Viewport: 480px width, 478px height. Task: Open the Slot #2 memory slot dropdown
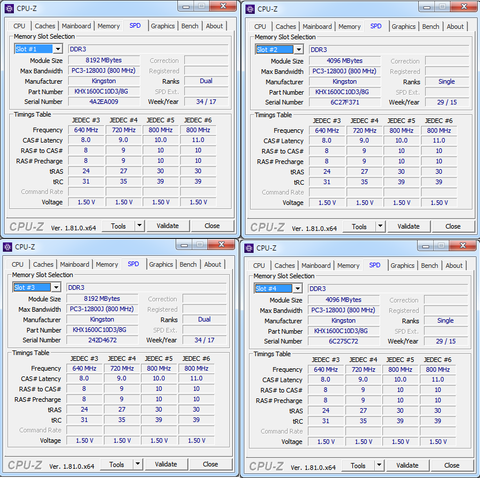tap(299, 50)
